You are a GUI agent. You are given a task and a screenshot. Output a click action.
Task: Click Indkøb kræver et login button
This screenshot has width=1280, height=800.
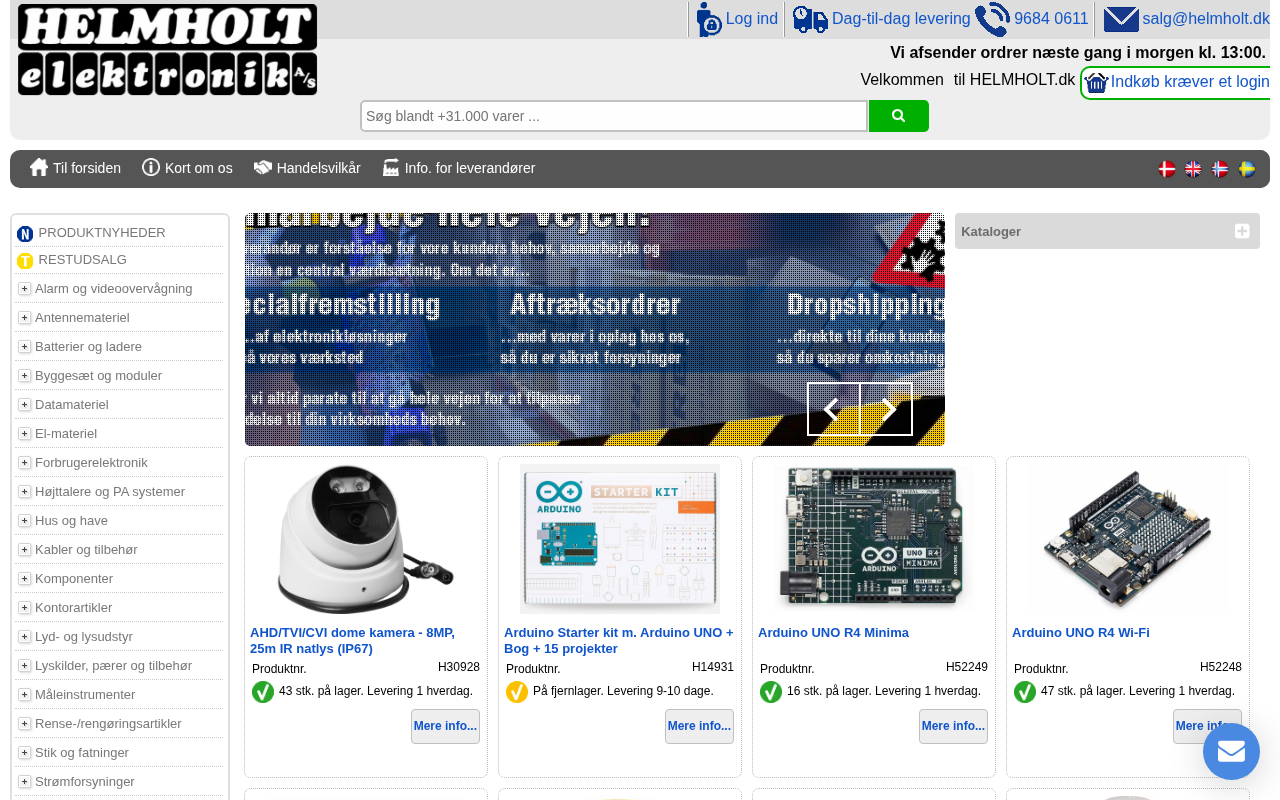(1176, 83)
